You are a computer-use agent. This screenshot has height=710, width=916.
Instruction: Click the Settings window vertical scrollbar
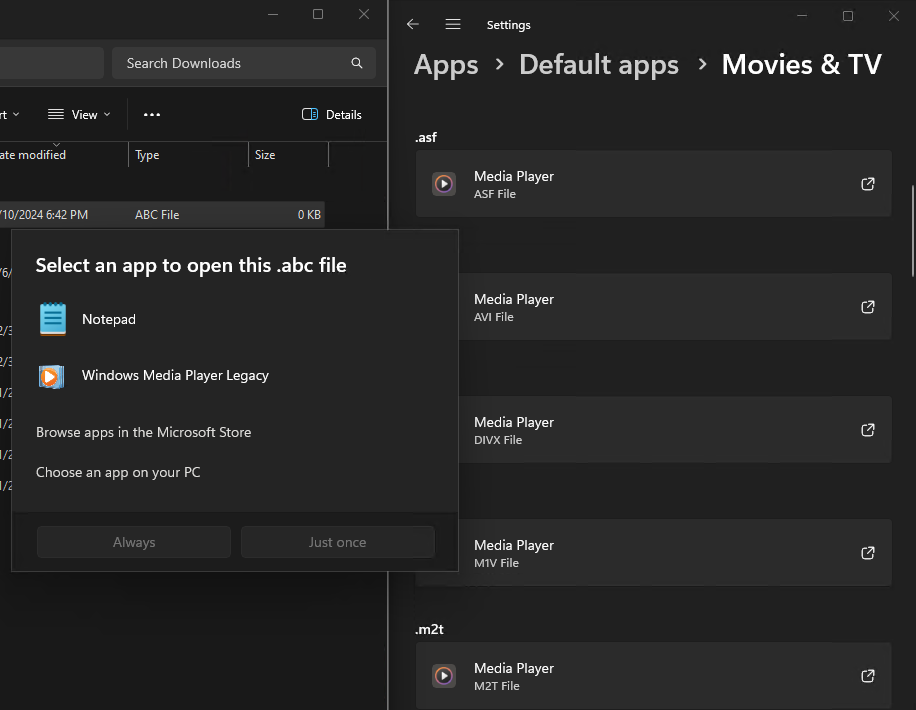point(912,231)
